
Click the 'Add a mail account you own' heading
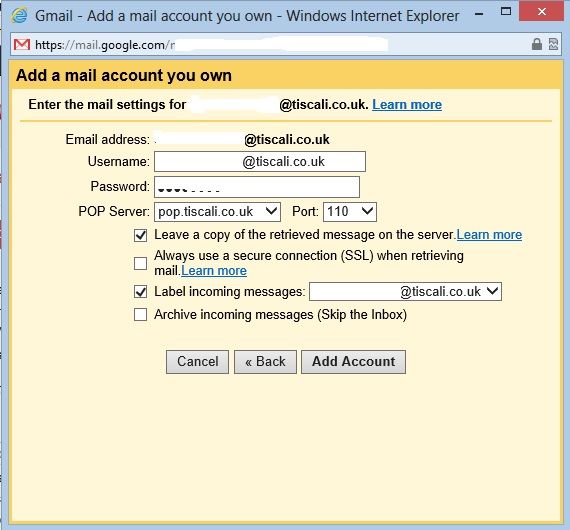tap(124, 76)
